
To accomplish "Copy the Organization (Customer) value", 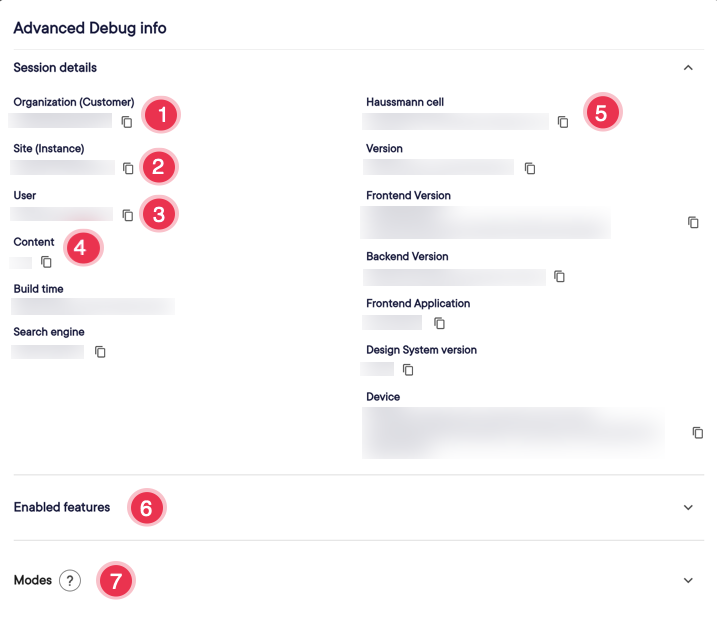I will pyautogui.click(x=127, y=122).
